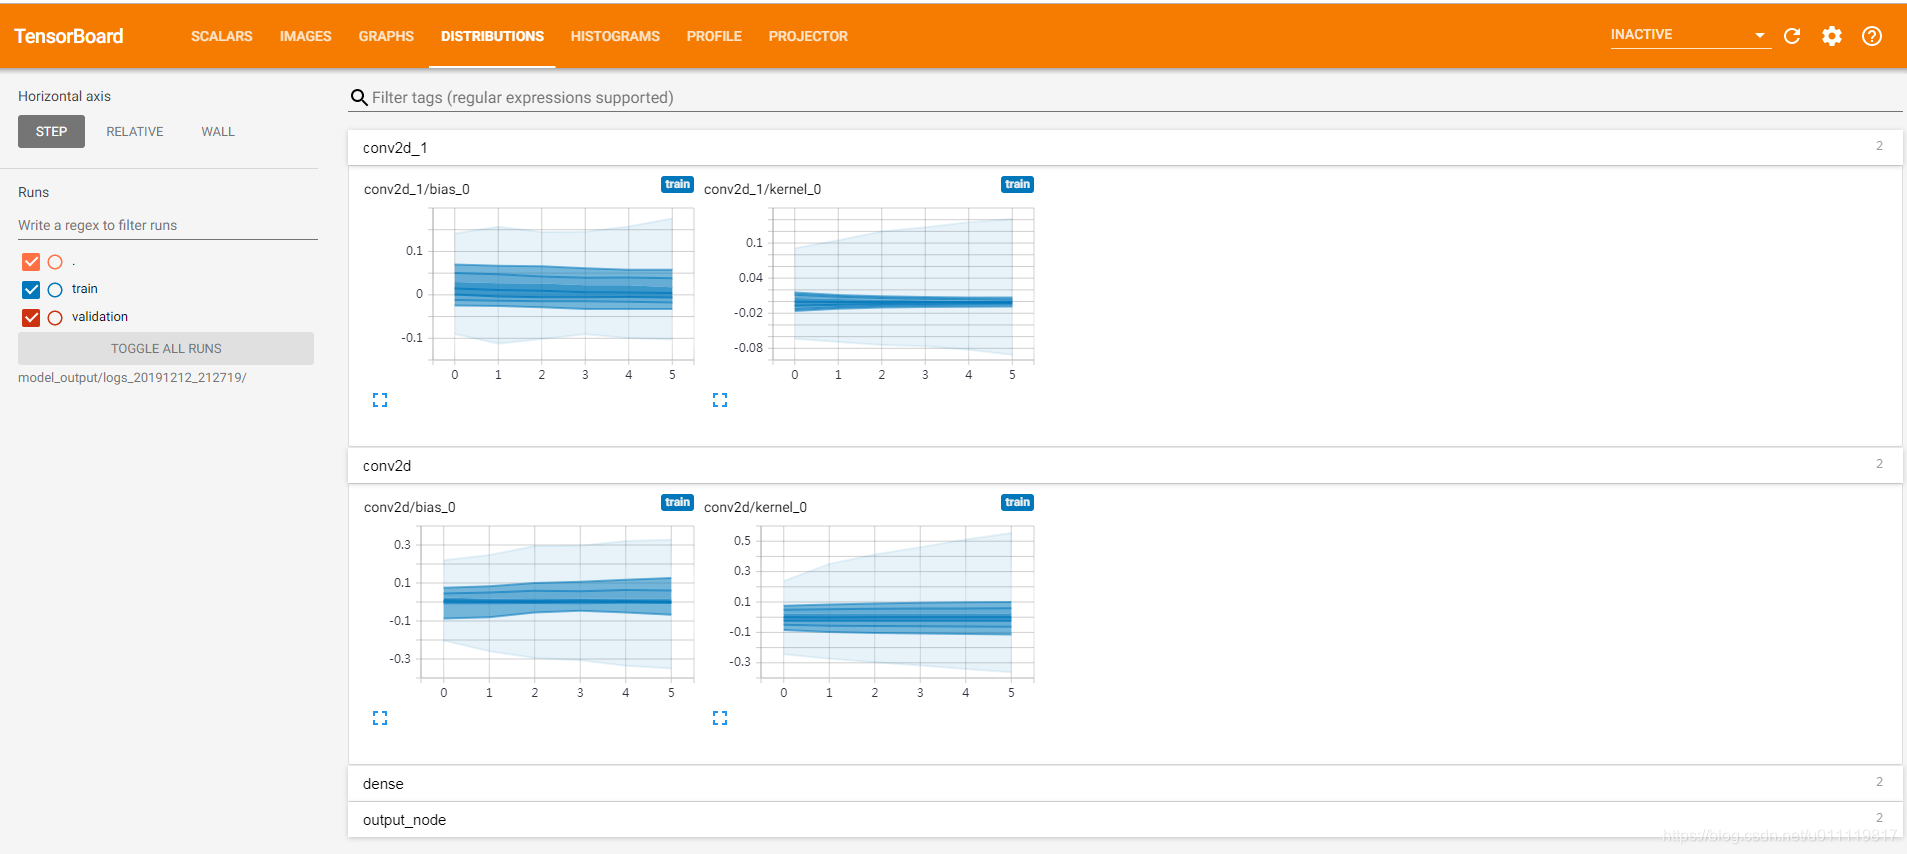Switch to the SCALARS tab
The image size is (1907, 854).
click(x=222, y=36)
